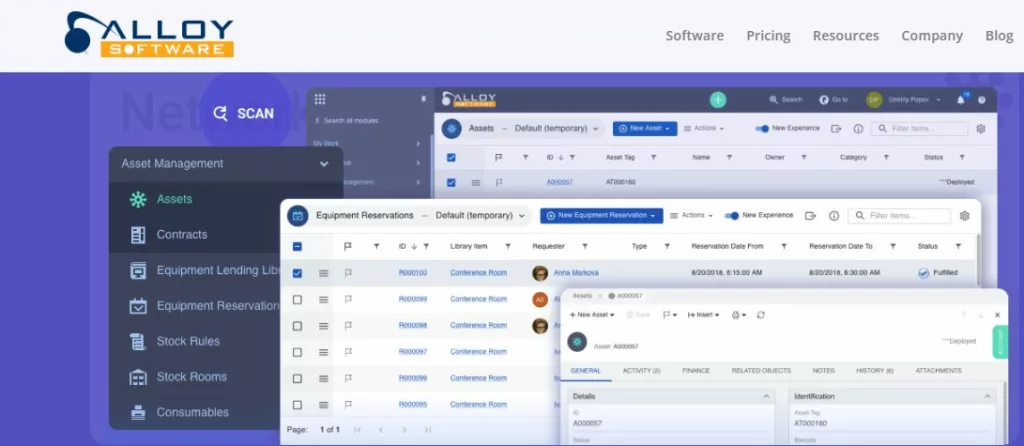Open Default (temporary) view dropdown in Equipment Reservations

click(x=481, y=215)
